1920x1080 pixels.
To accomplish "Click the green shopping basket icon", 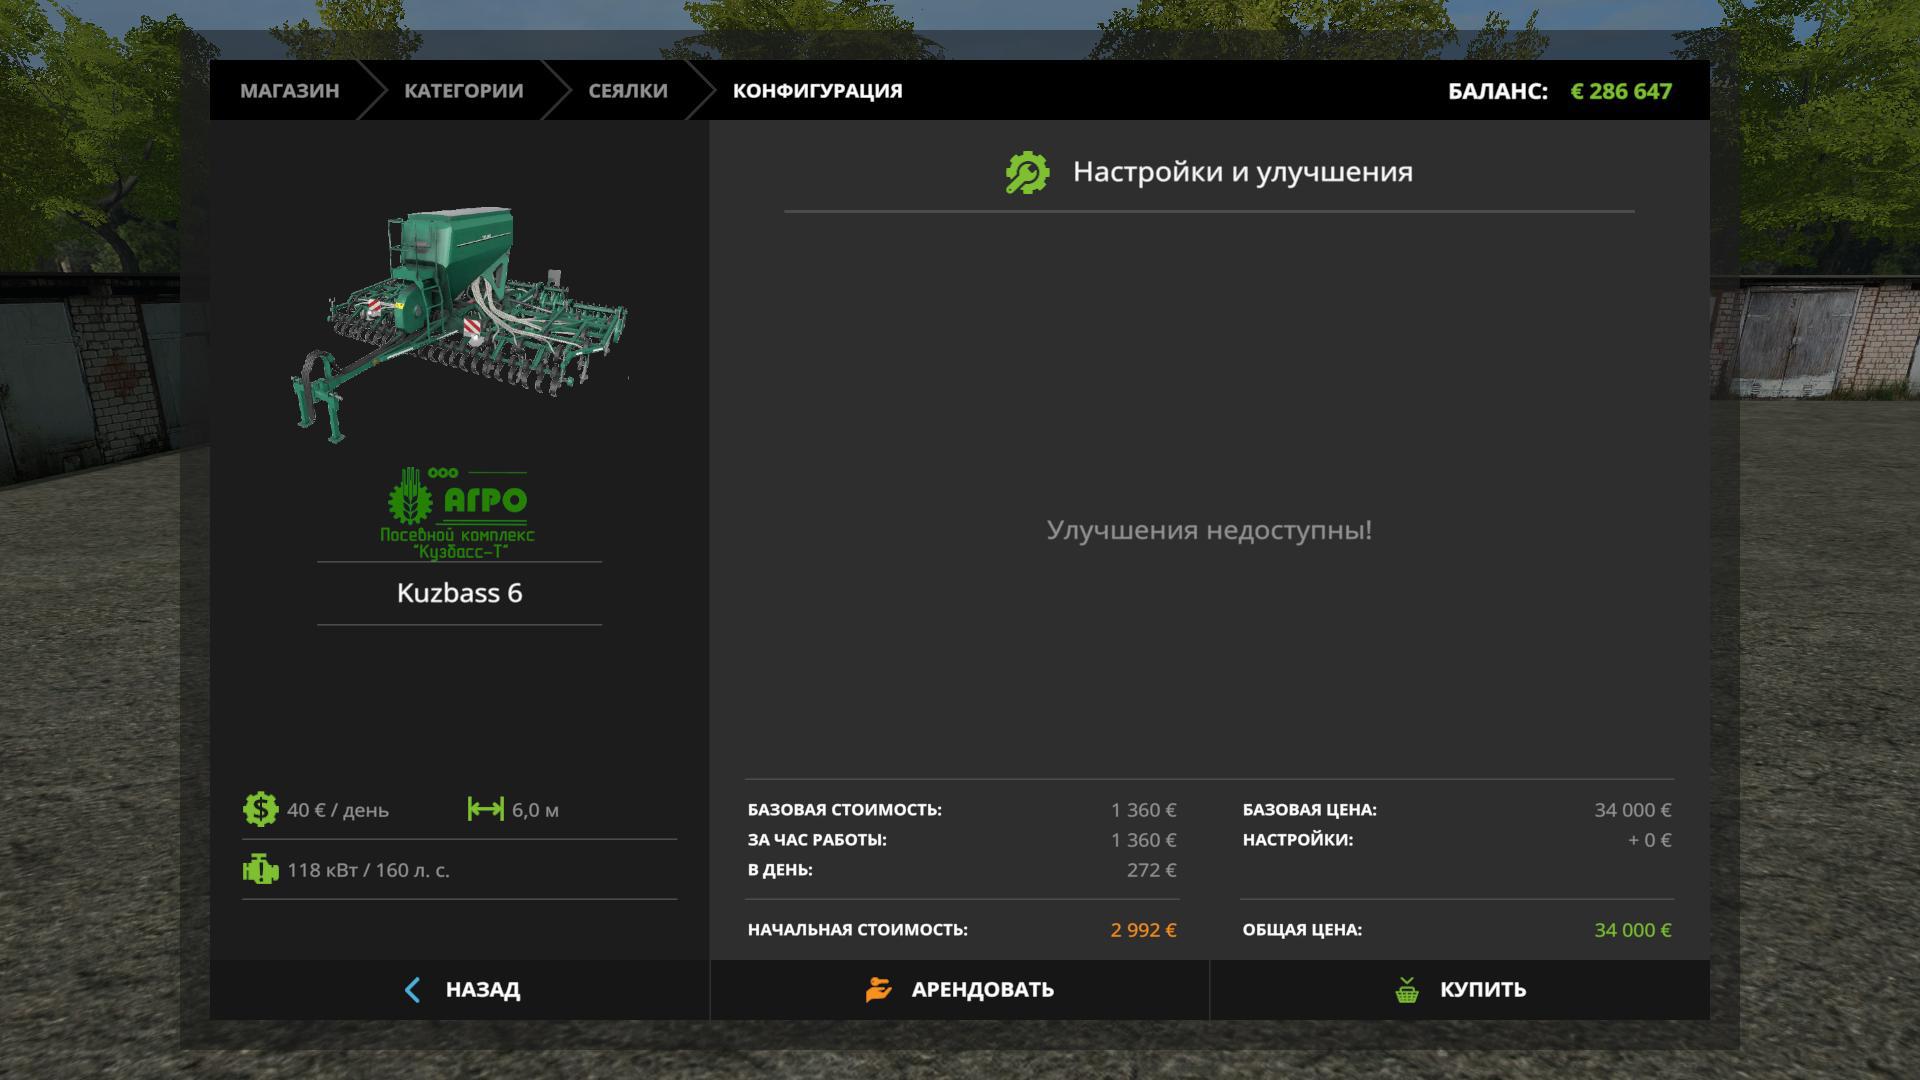I will [x=1407, y=990].
